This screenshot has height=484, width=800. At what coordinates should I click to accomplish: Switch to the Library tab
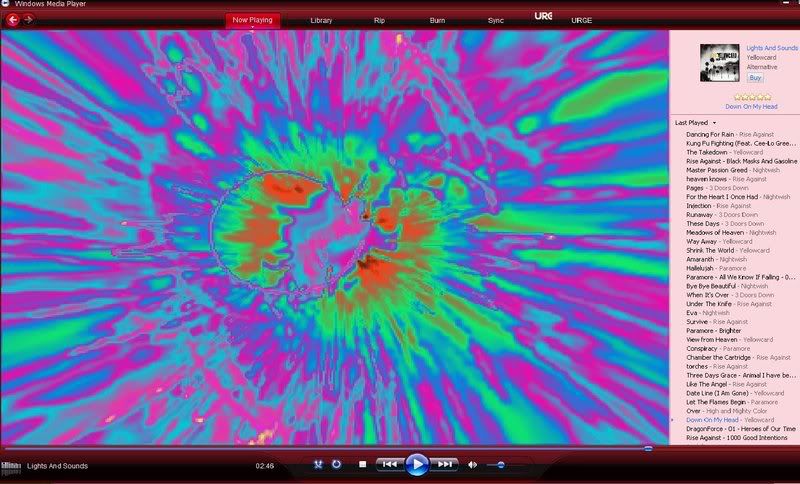(x=321, y=20)
